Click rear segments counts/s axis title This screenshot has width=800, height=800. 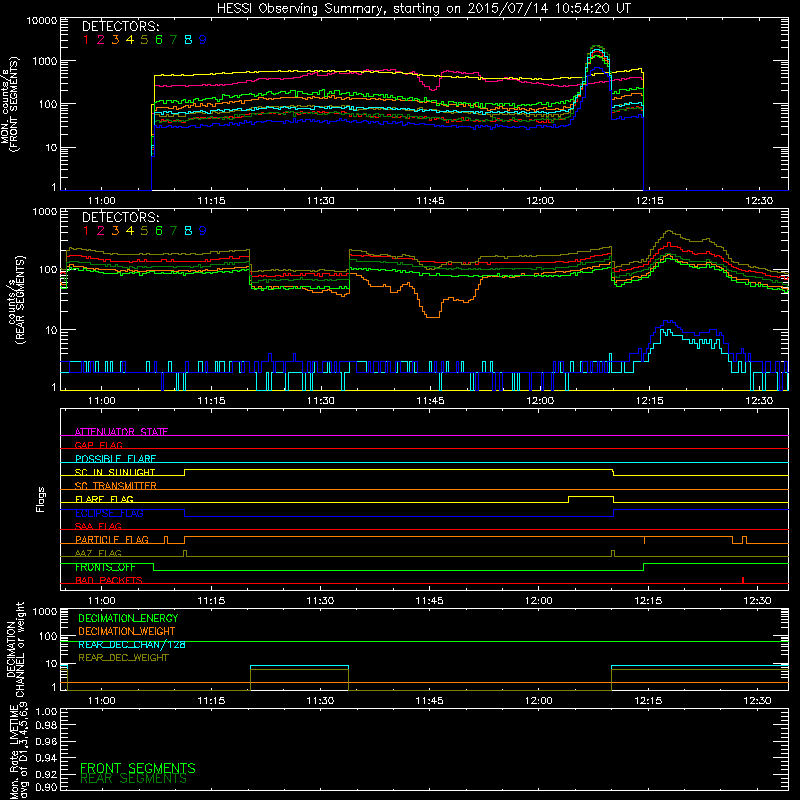tap(14, 300)
